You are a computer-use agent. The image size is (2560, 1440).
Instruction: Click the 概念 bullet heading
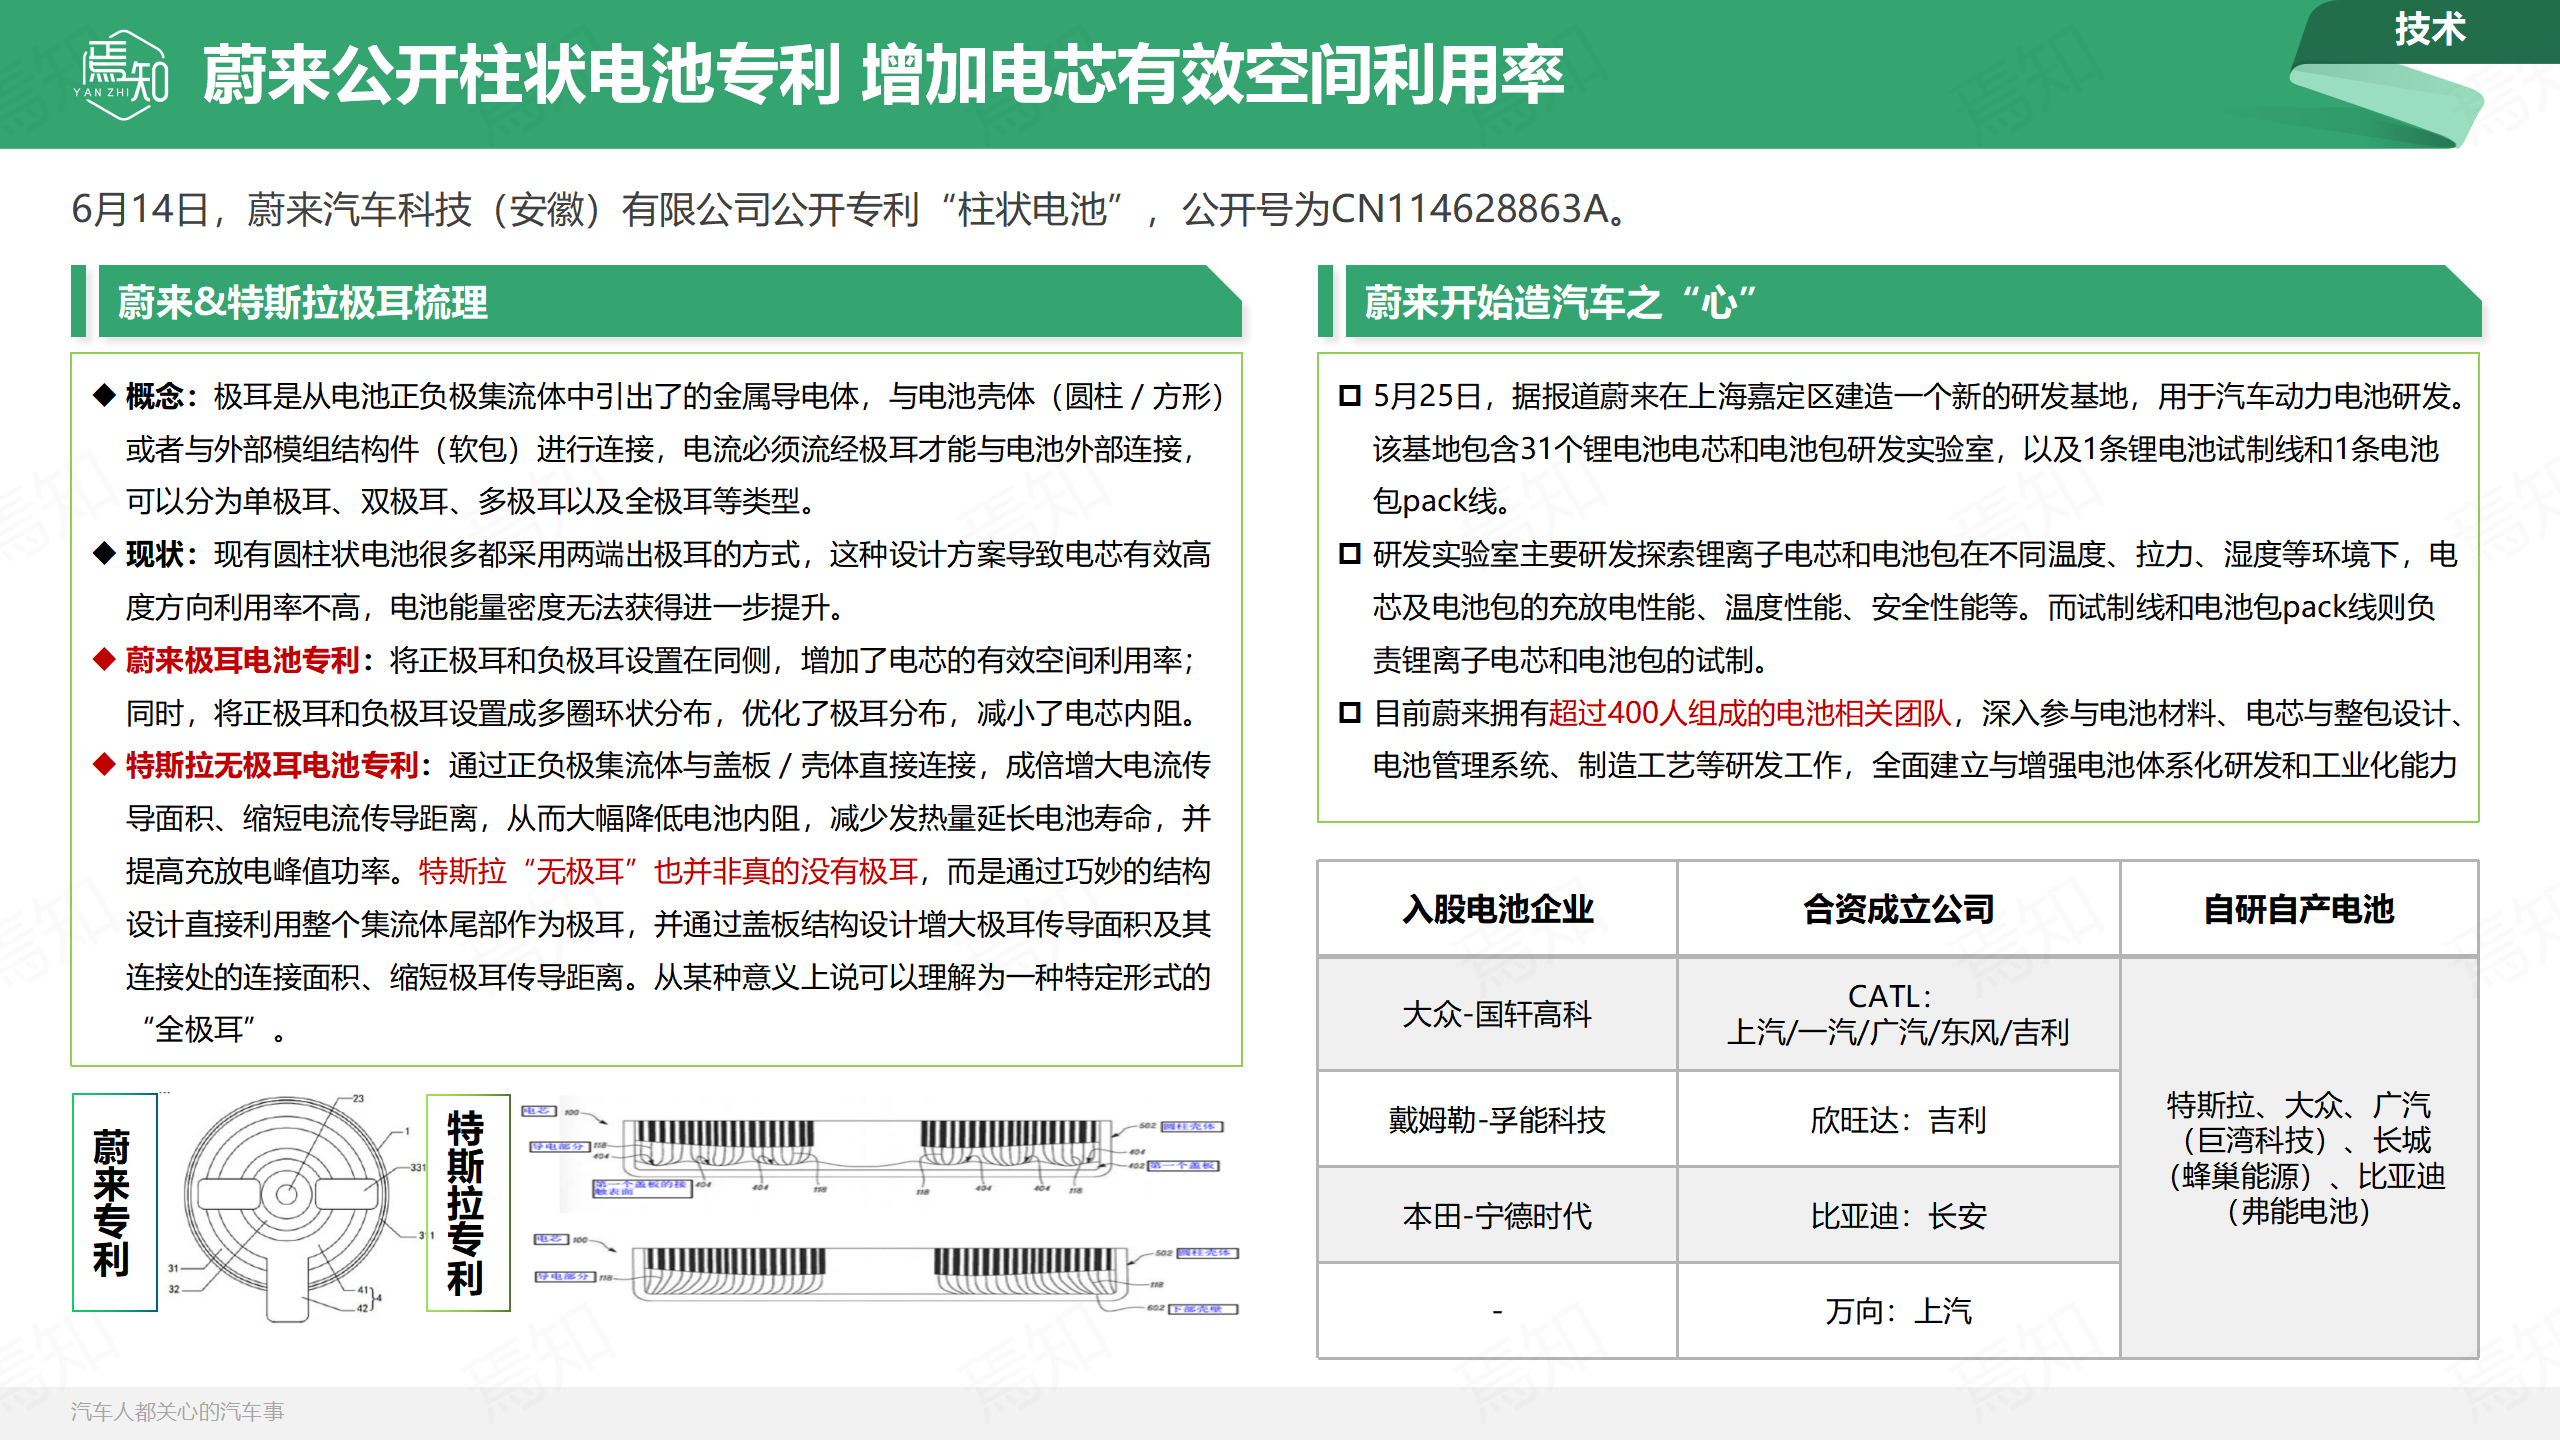point(155,396)
